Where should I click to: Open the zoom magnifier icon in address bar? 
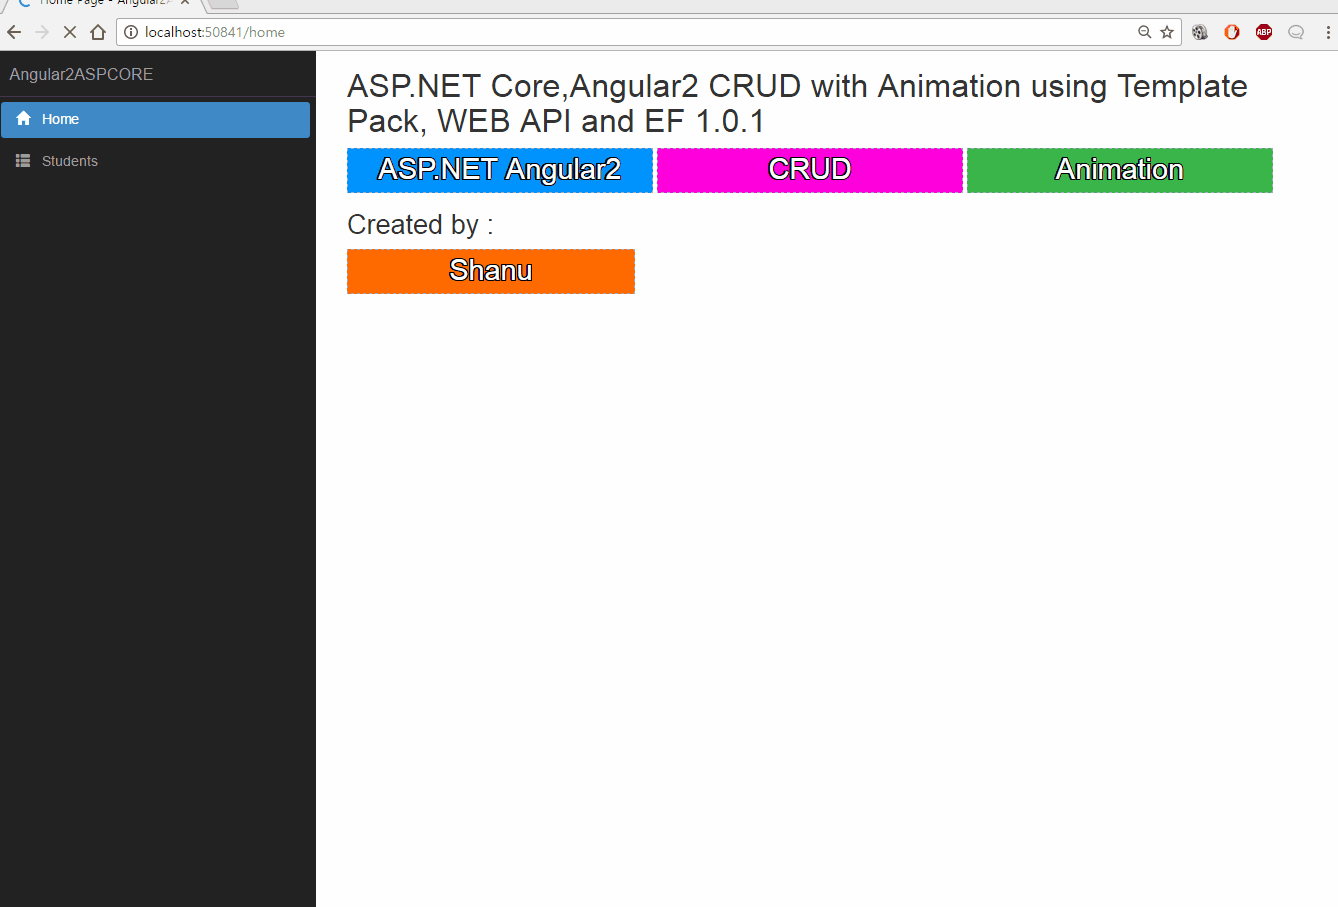pos(1145,32)
